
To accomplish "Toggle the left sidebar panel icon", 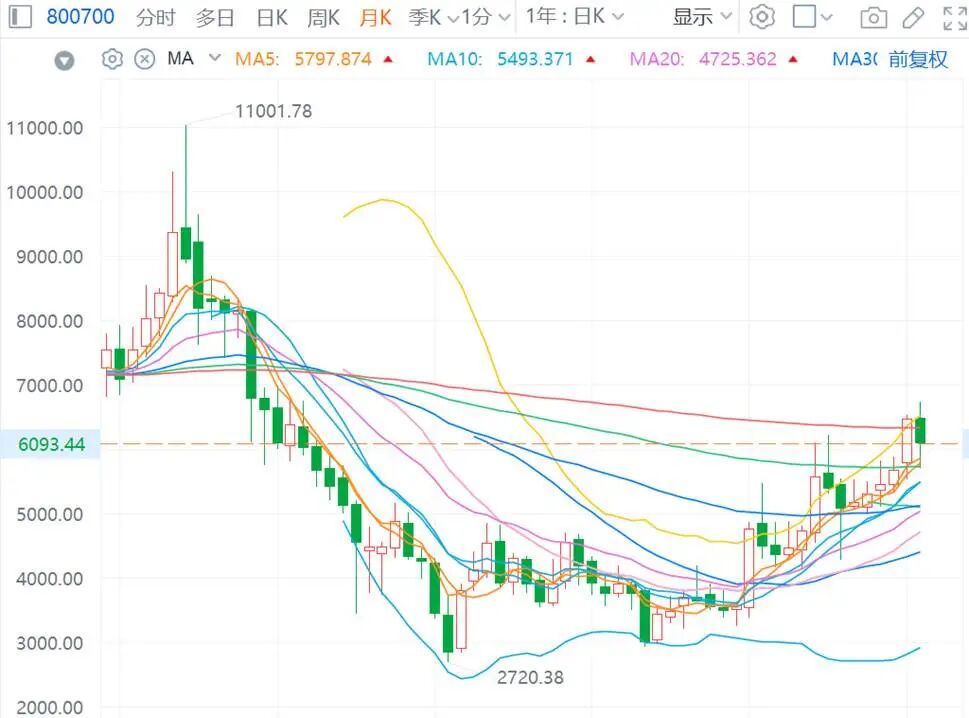I will [x=20, y=17].
